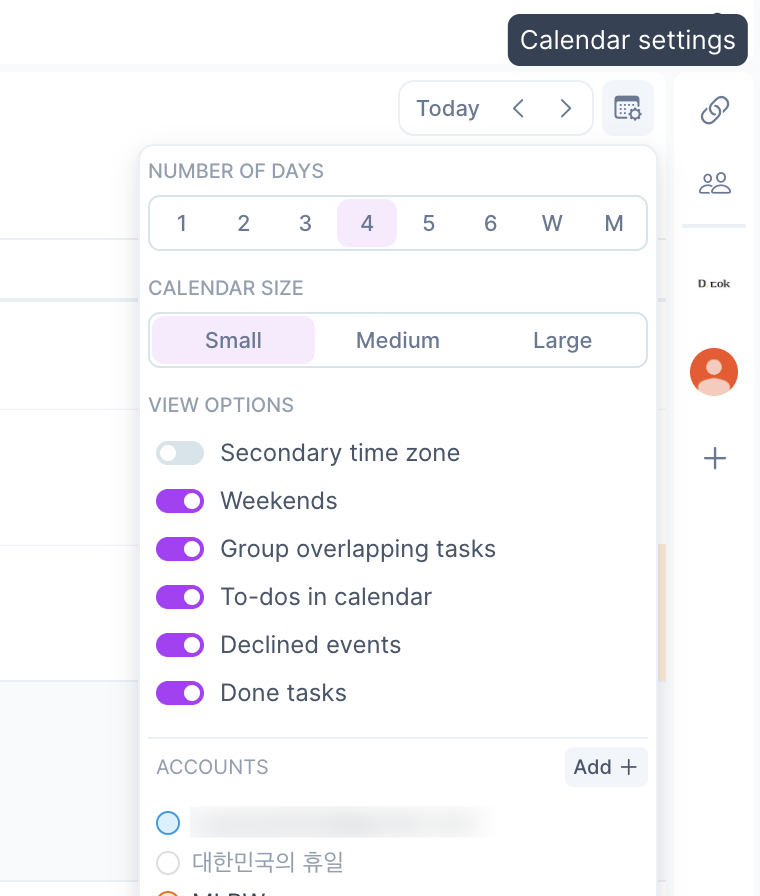Switch to week view W
760x896 pixels.
(x=552, y=223)
